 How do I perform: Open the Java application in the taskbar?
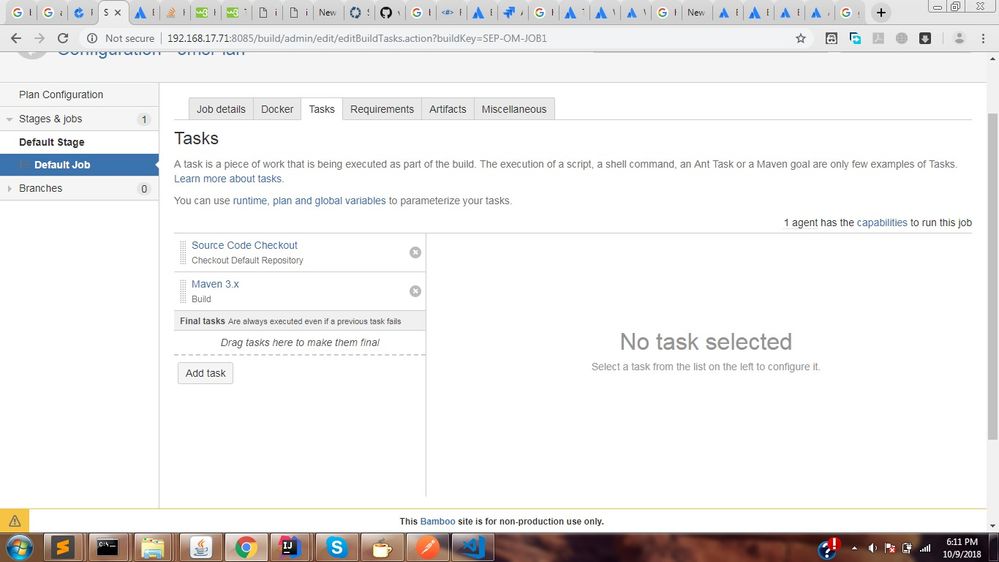tap(200, 547)
